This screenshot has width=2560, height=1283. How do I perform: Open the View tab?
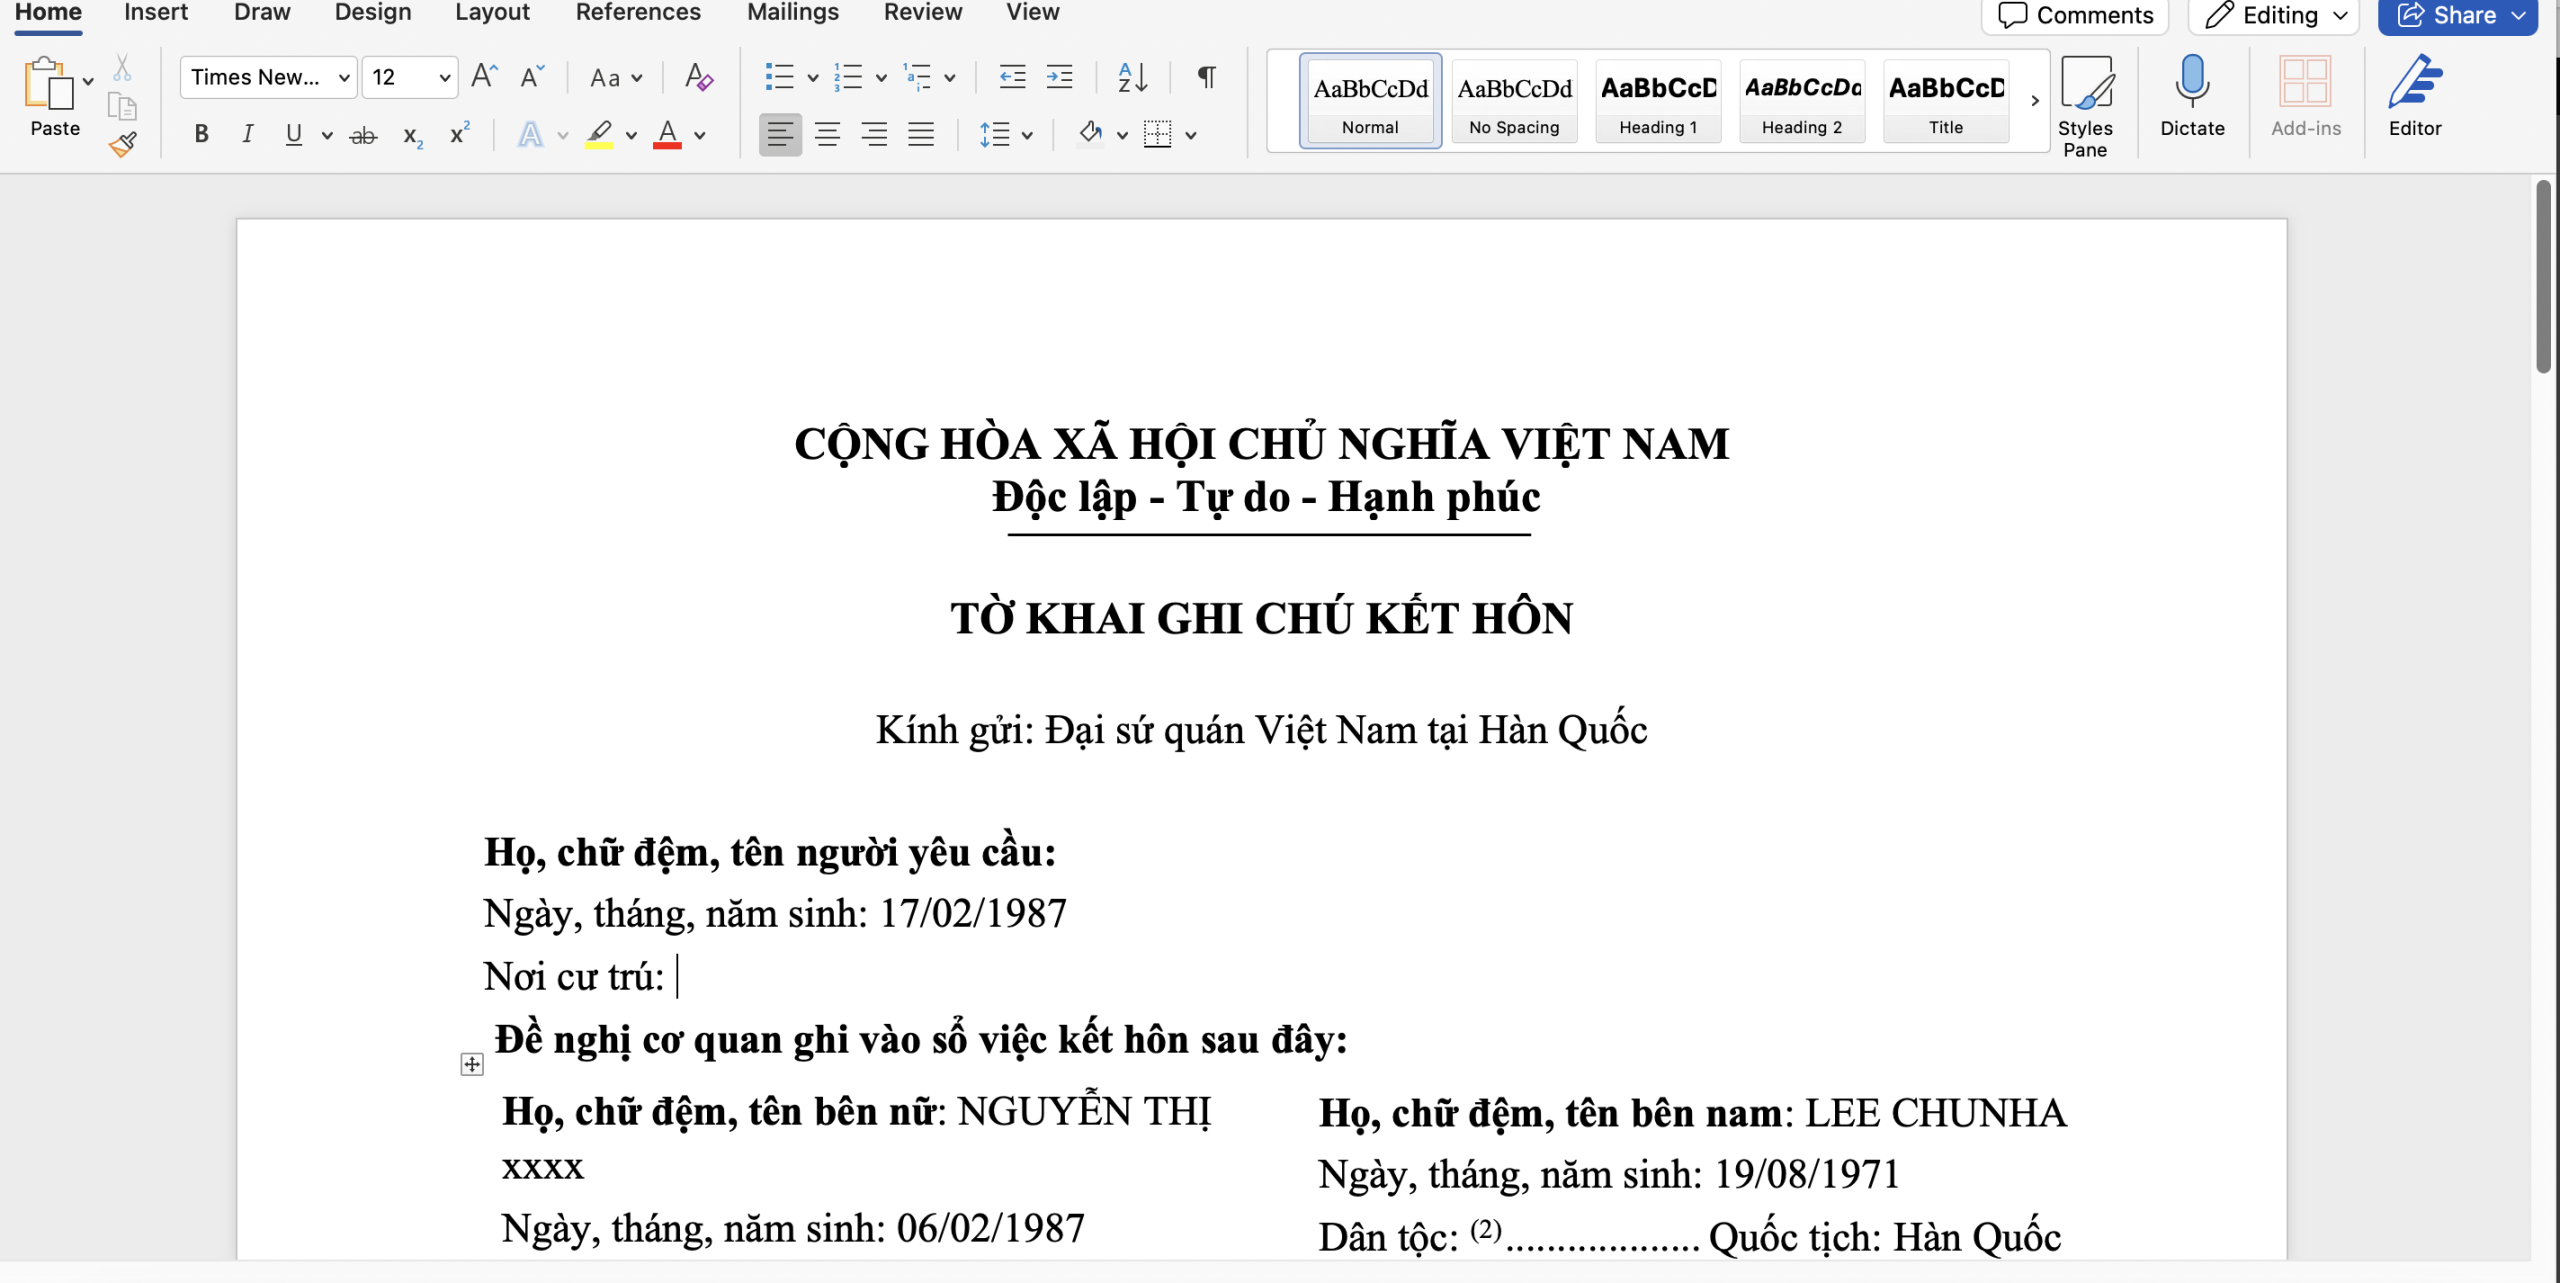1032,13
